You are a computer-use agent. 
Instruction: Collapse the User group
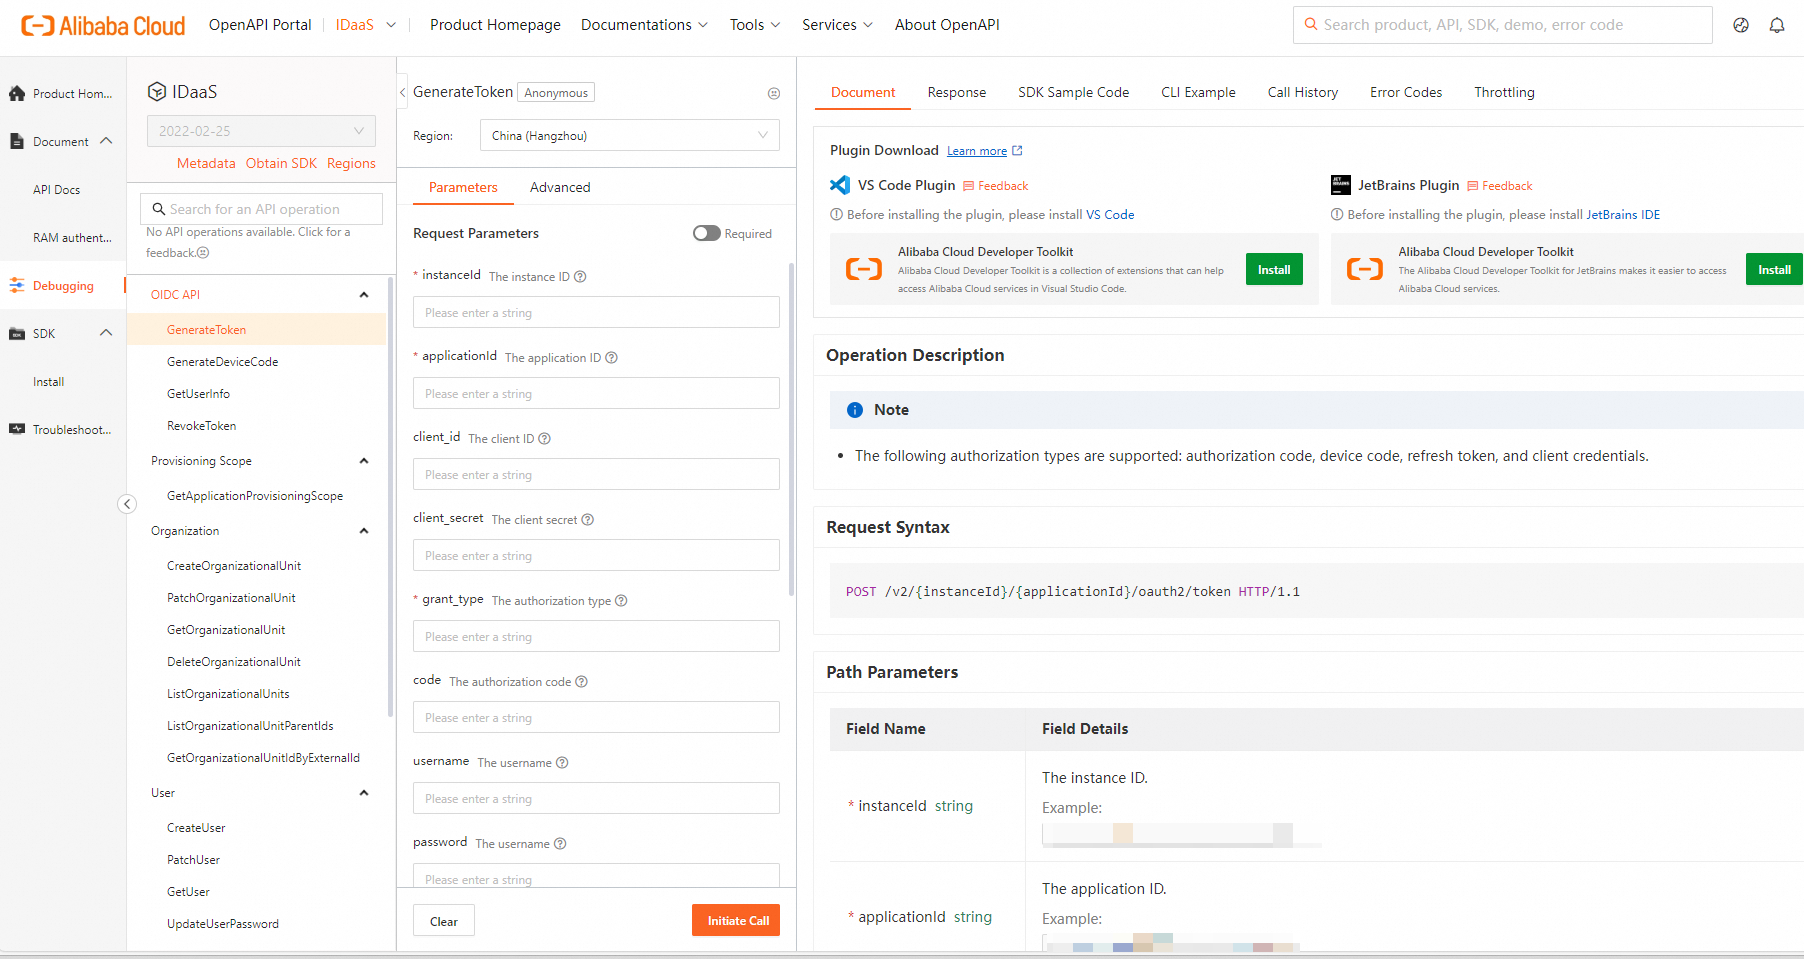(x=364, y=793)
